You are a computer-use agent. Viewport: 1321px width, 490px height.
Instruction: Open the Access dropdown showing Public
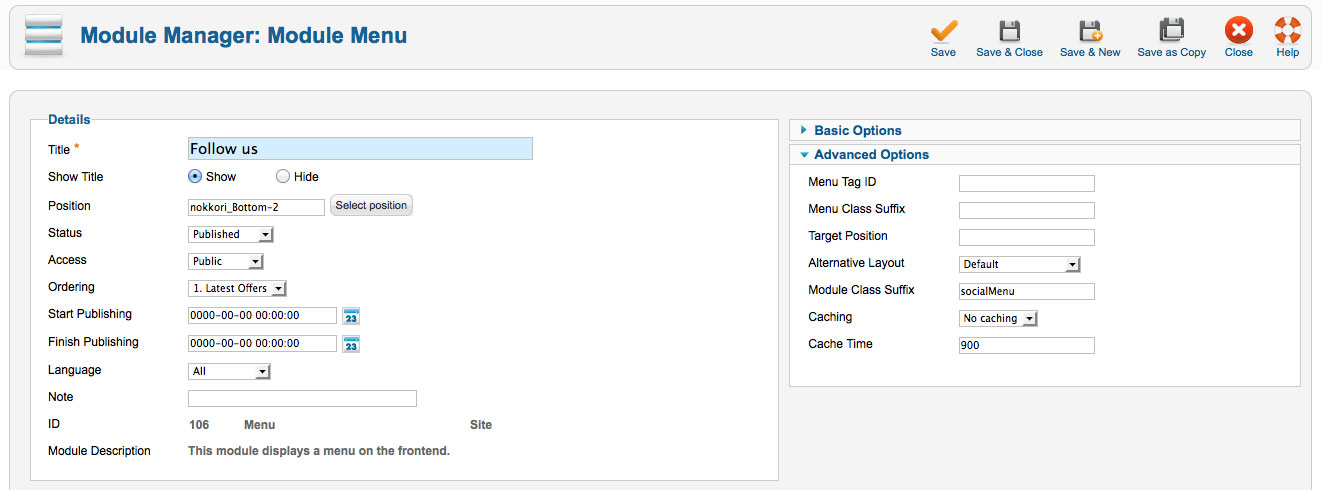tap(226, 261)
